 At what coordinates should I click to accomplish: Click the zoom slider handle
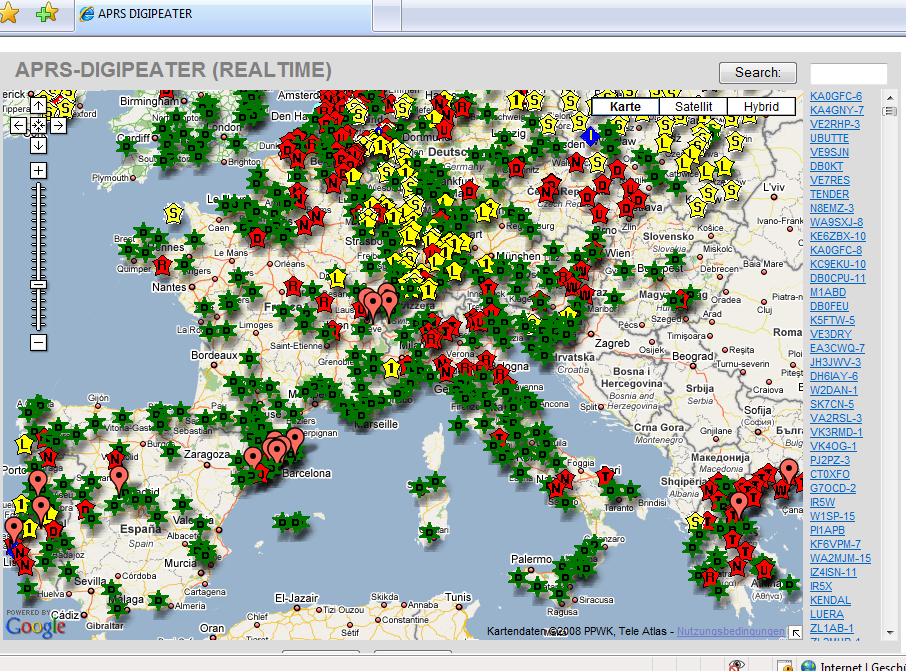38,284
